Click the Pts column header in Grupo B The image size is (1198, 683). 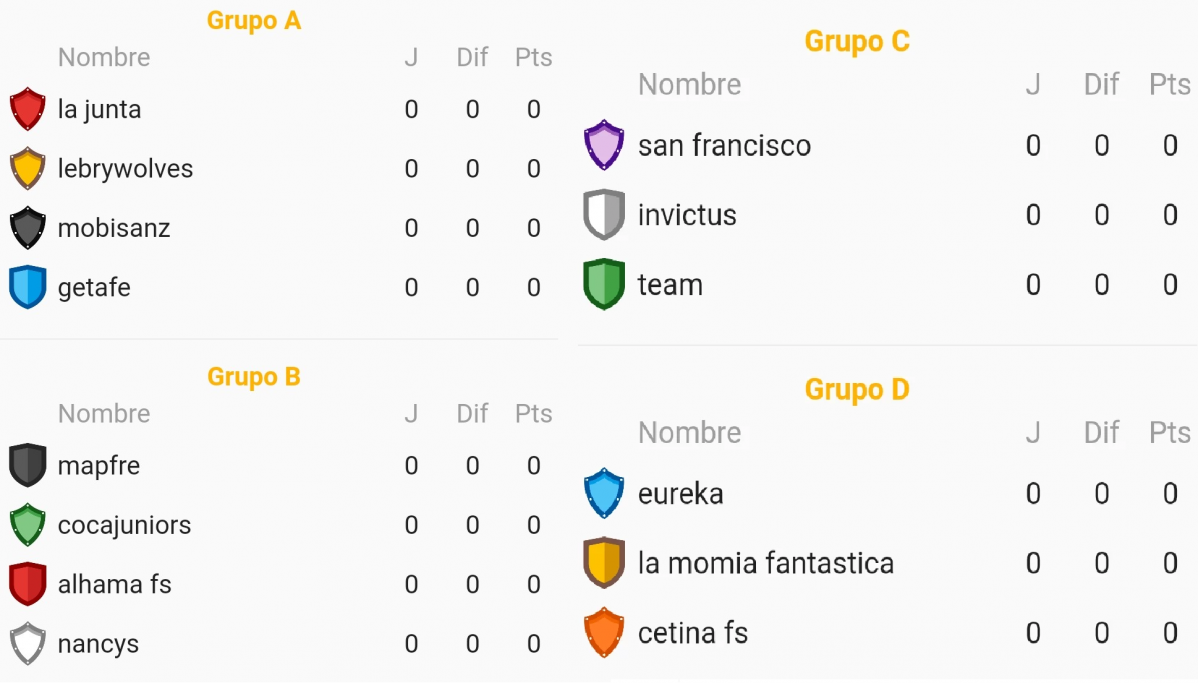coord(533,413)
